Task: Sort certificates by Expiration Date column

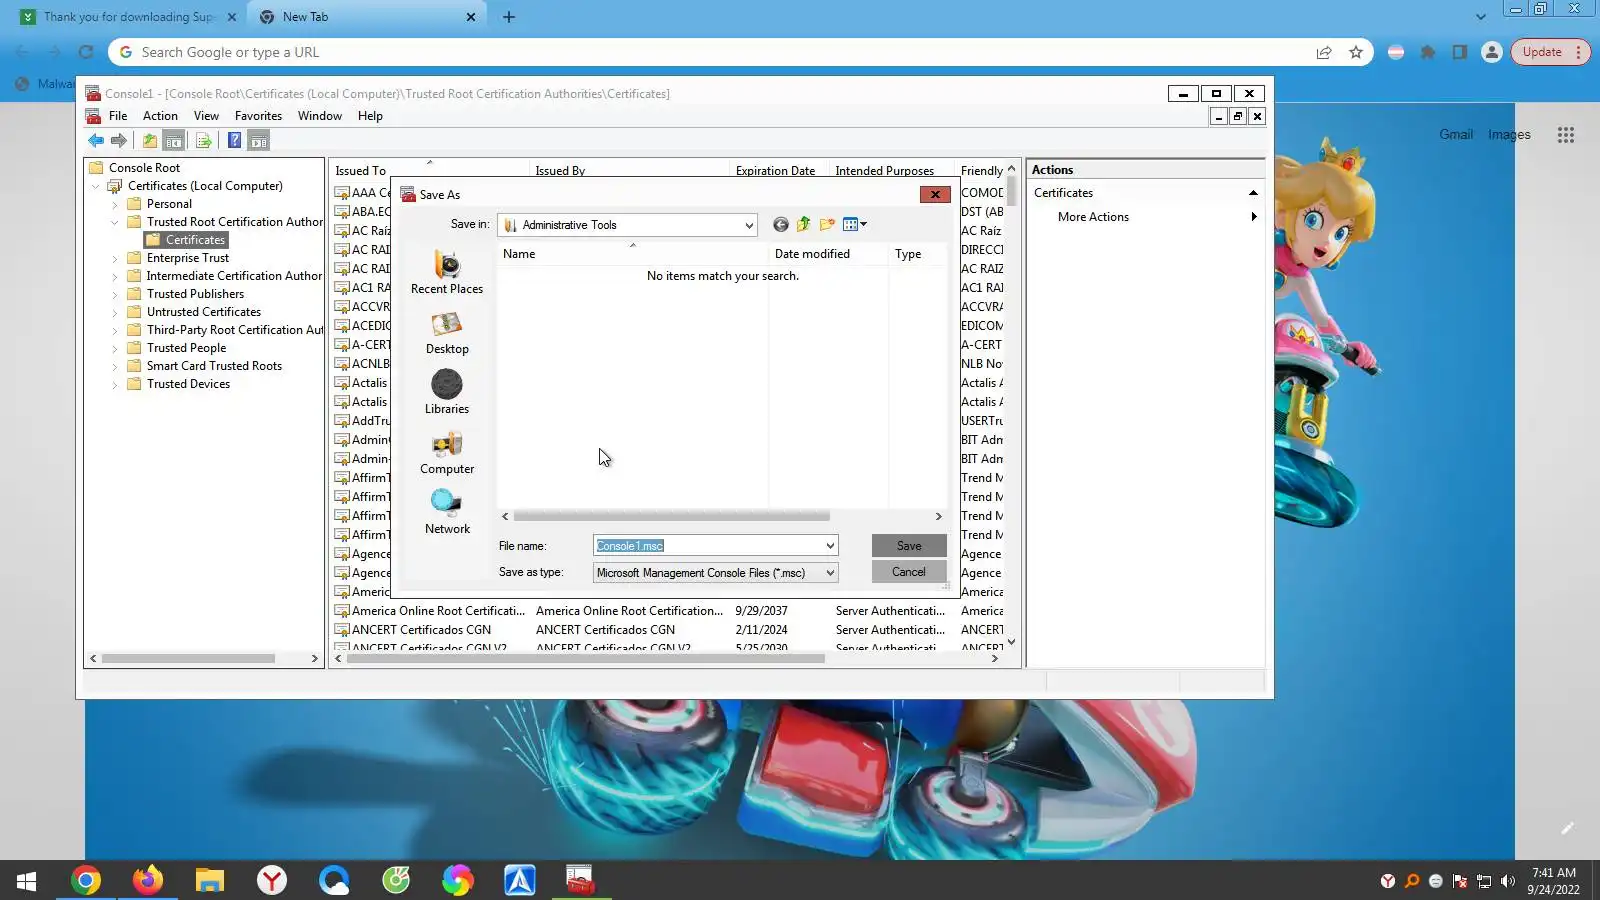Action: click(775, 171)
